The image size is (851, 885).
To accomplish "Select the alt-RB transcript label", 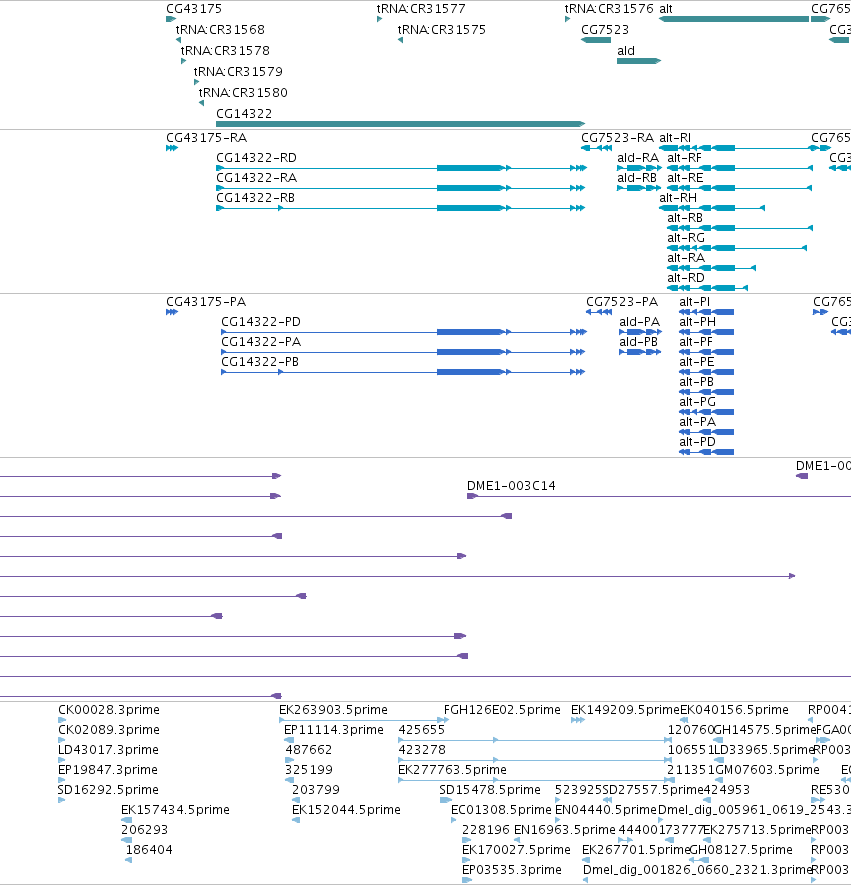I will click(685, 218).
